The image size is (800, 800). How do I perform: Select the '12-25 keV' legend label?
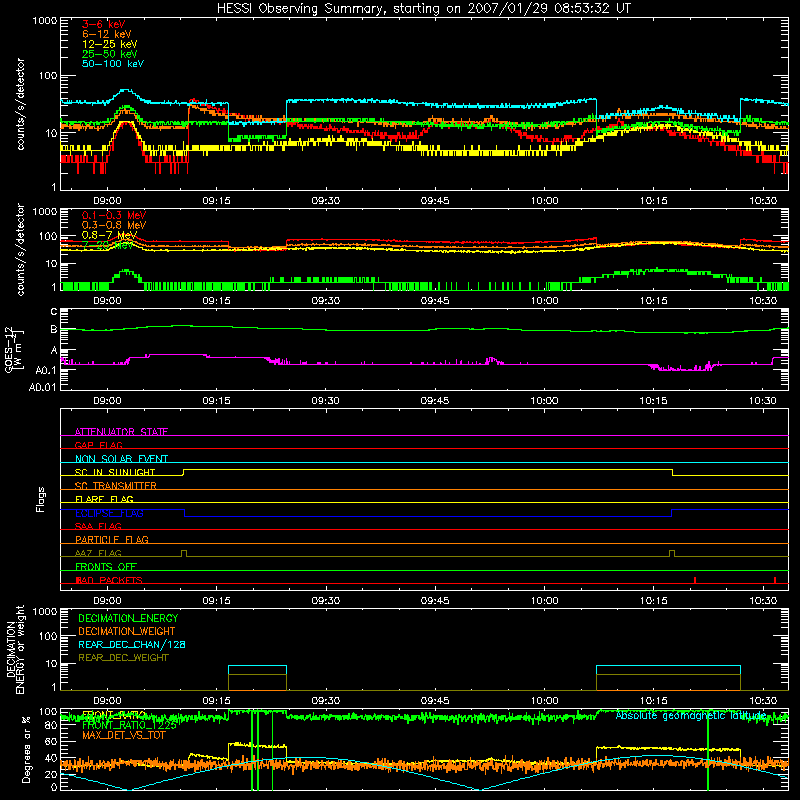click(x=109, y=44)
